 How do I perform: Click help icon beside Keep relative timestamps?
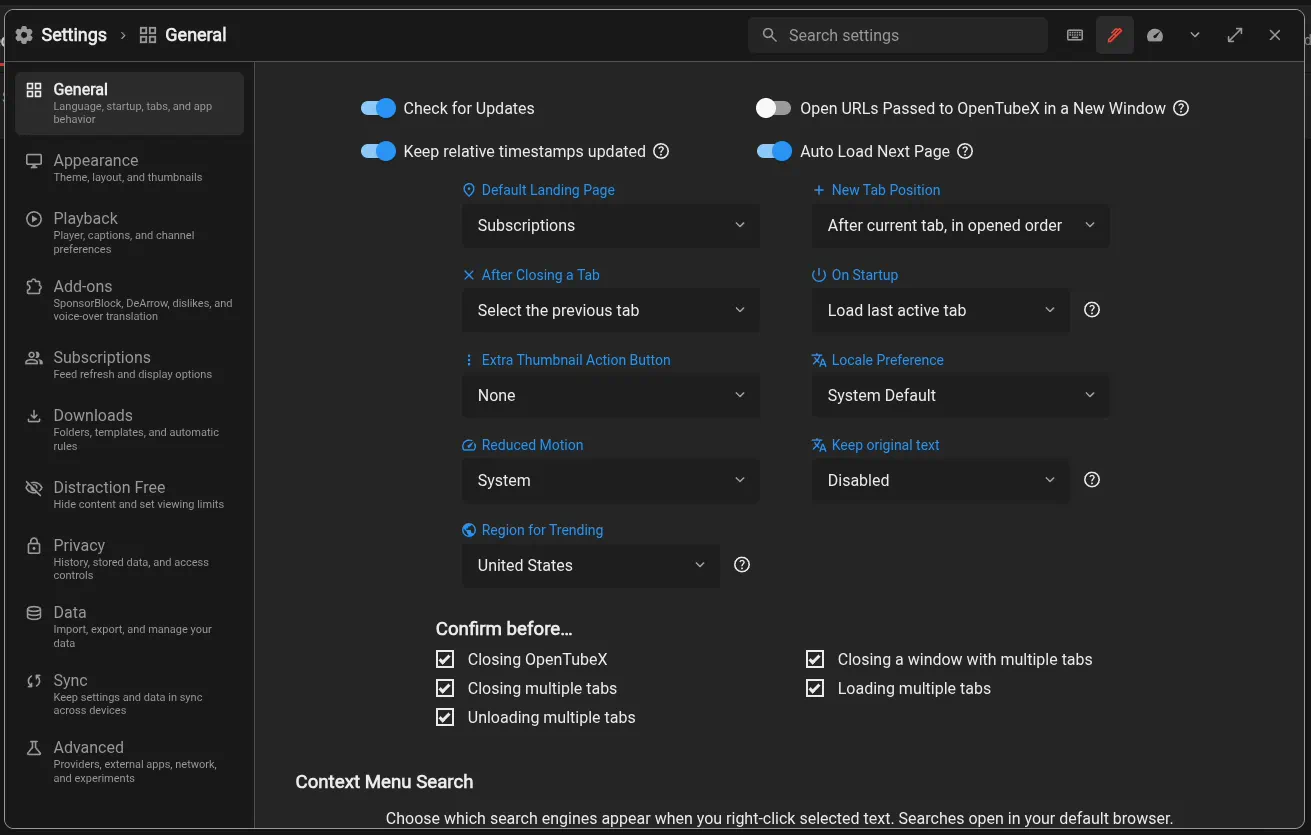[x=661, y=151]
